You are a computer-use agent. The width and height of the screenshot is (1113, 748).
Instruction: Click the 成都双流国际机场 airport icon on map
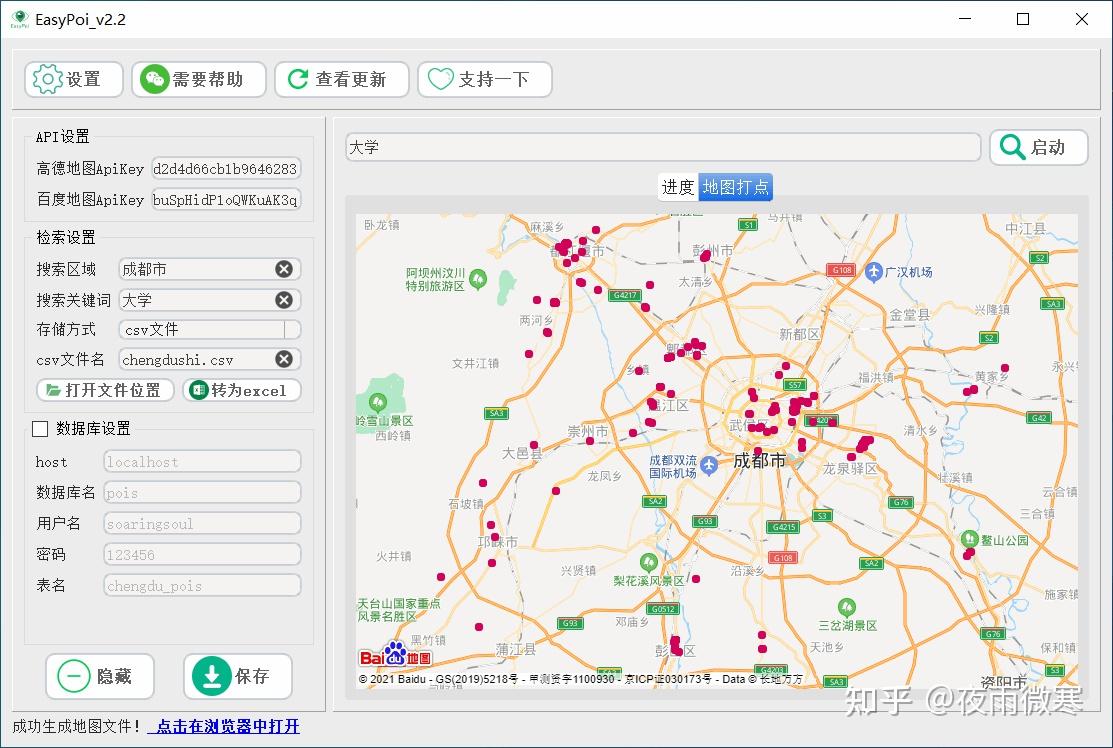tap(708, 466)
